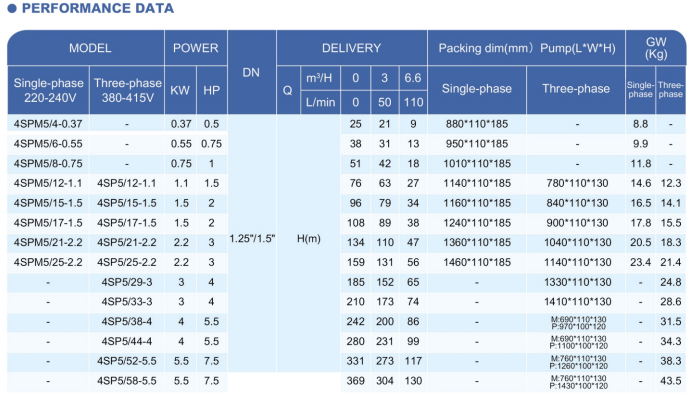Viewport: 689px width, 398px height.
Task: Click the L/min unit label
Action: (320, 102)
